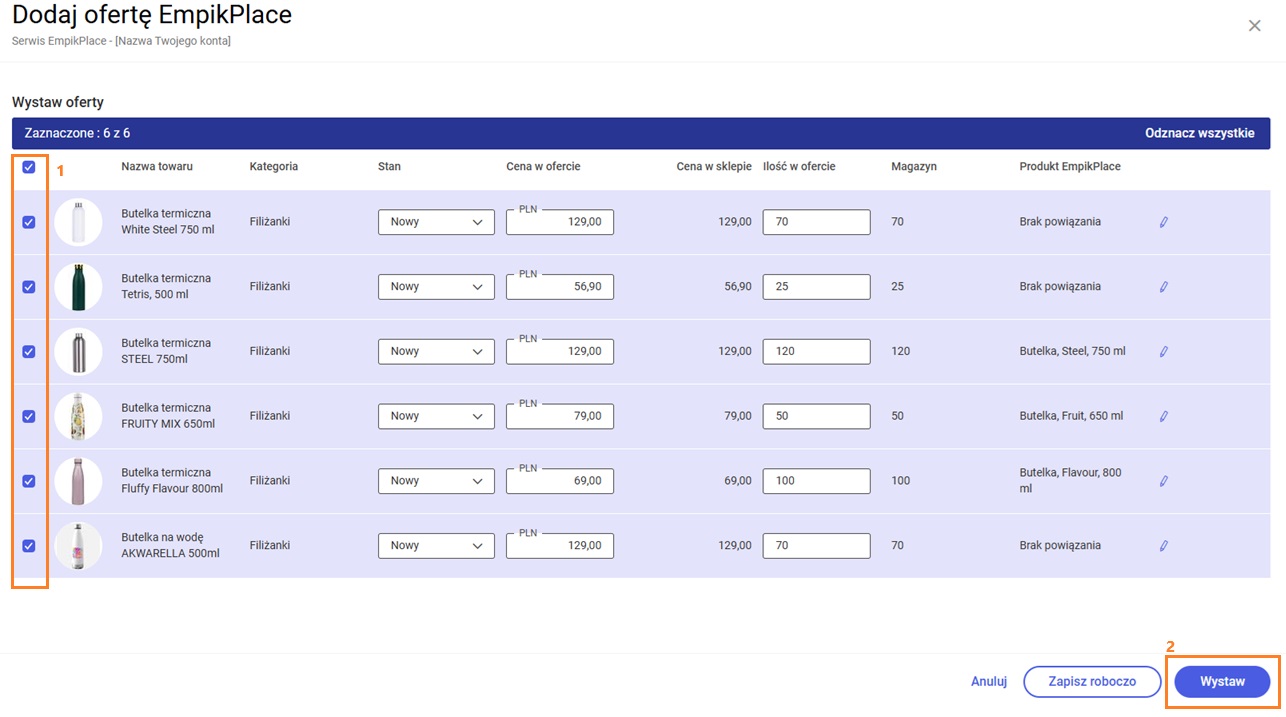The height and width of the screenshot is (717, 1286).
Task: Click product name Butelka na wodę AKWARELLA 500ml
Action: pyautogui.click(x=170, y=545)
